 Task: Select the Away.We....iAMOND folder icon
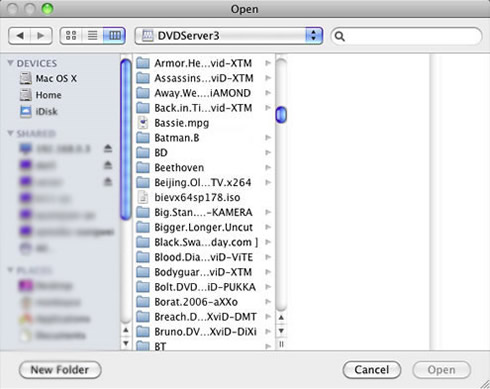point(143,93)
